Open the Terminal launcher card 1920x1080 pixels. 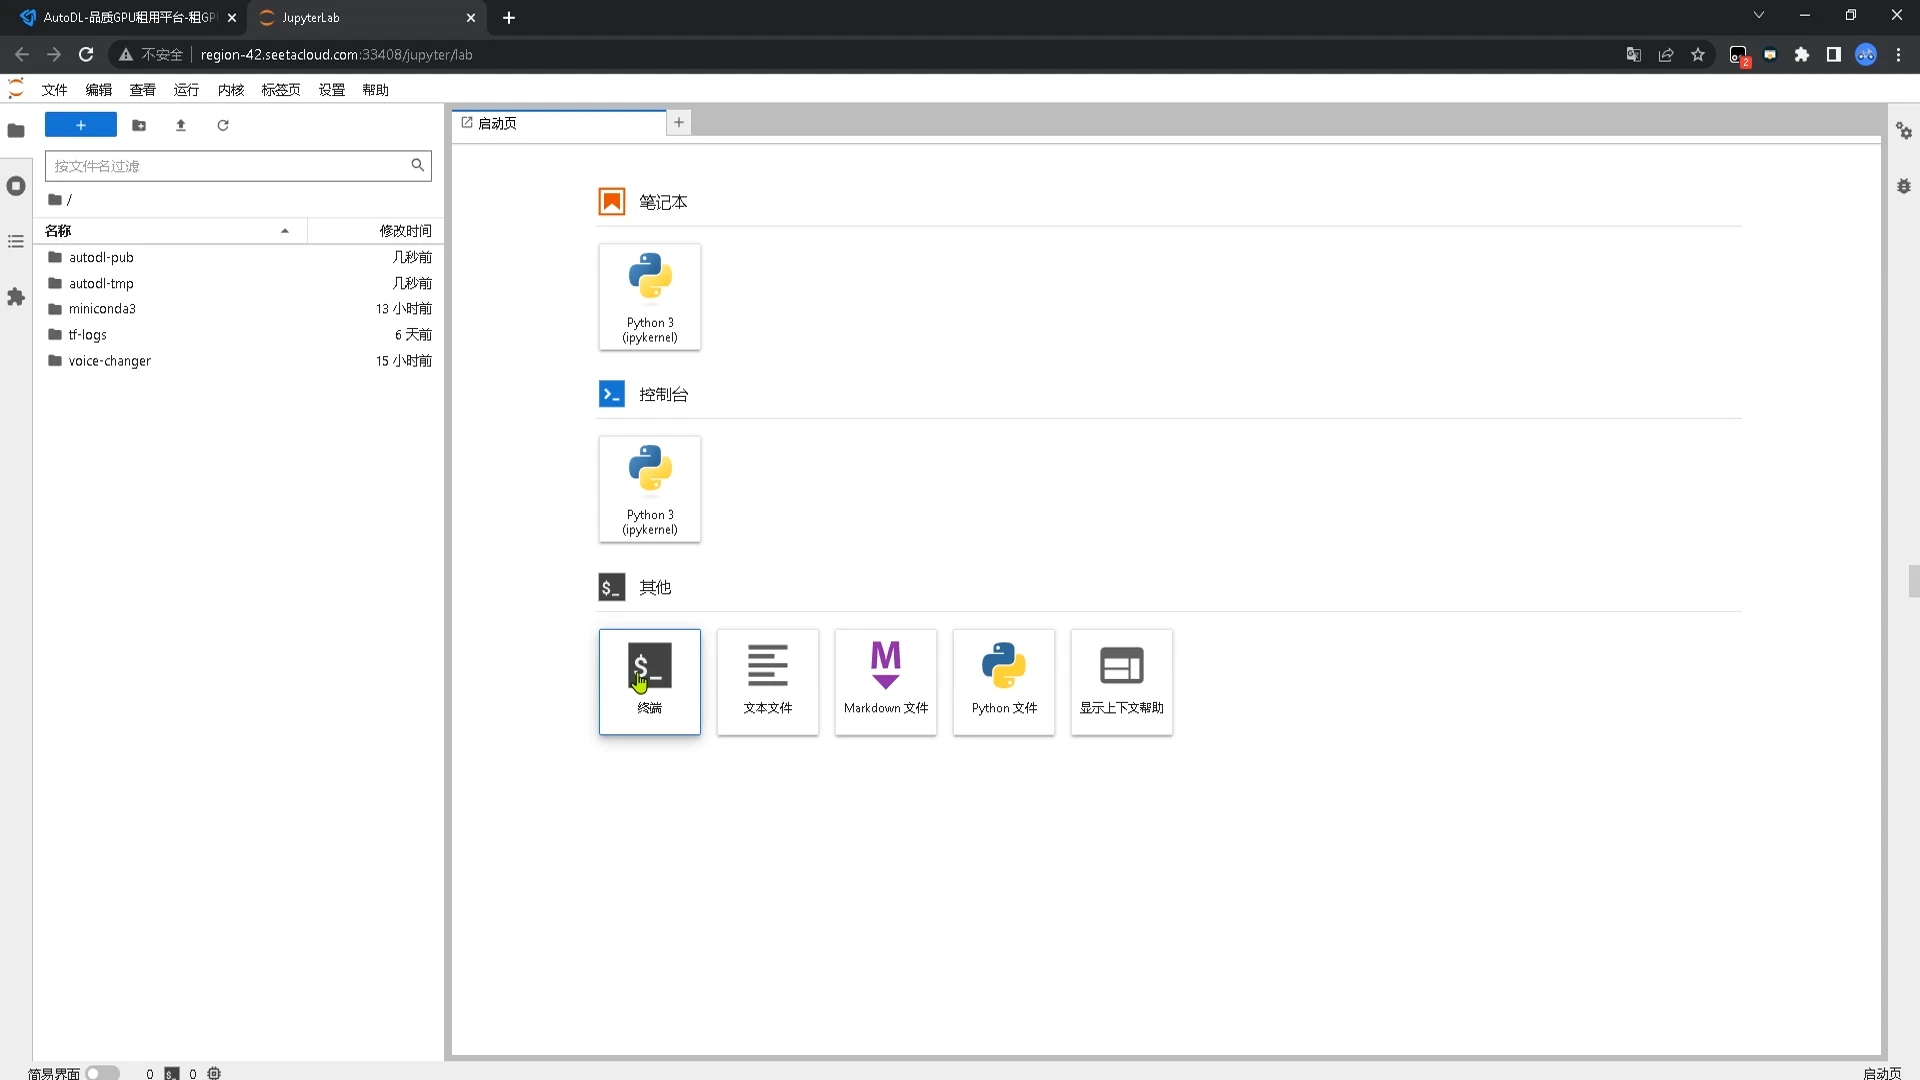click(650, 682)
